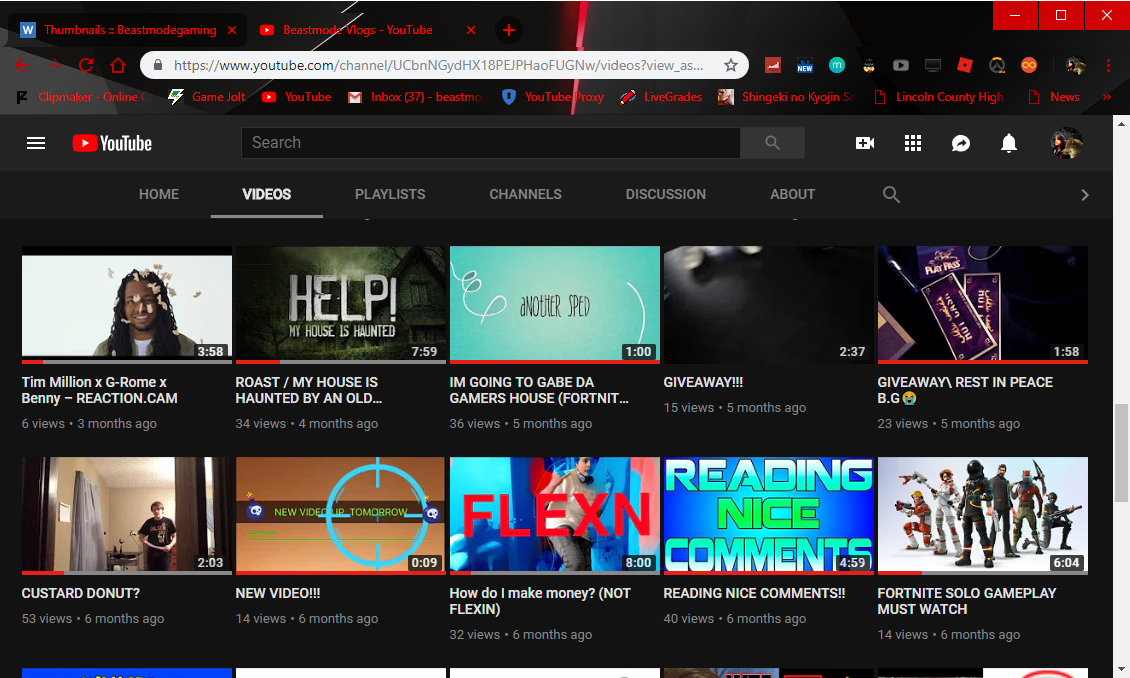The height and width of the screenshot is (678, 1130).
Task: Close the Thumbnails :: Beastmodegaming tab
Action: pyautogui.click(x=232, y=30)
